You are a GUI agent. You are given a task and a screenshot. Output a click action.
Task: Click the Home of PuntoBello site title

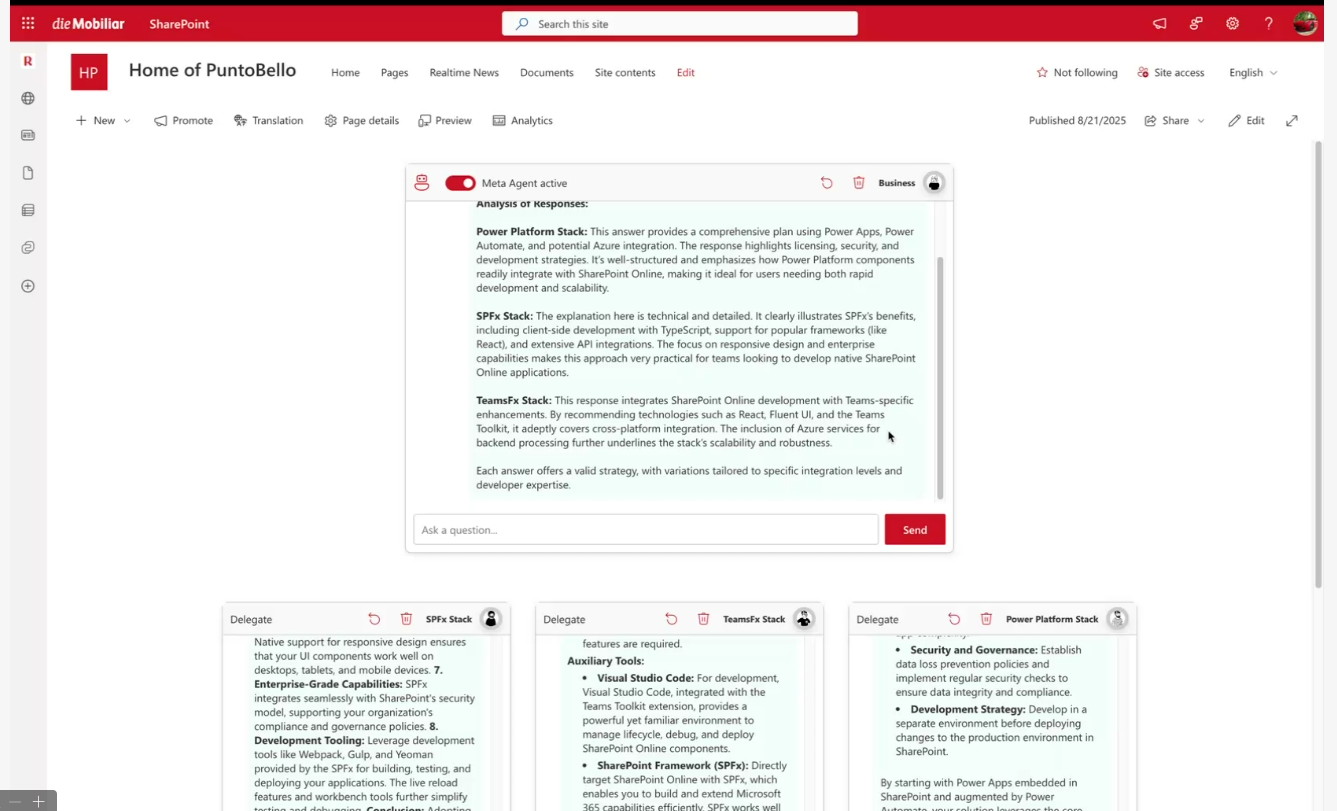click(x=212, y=70)
